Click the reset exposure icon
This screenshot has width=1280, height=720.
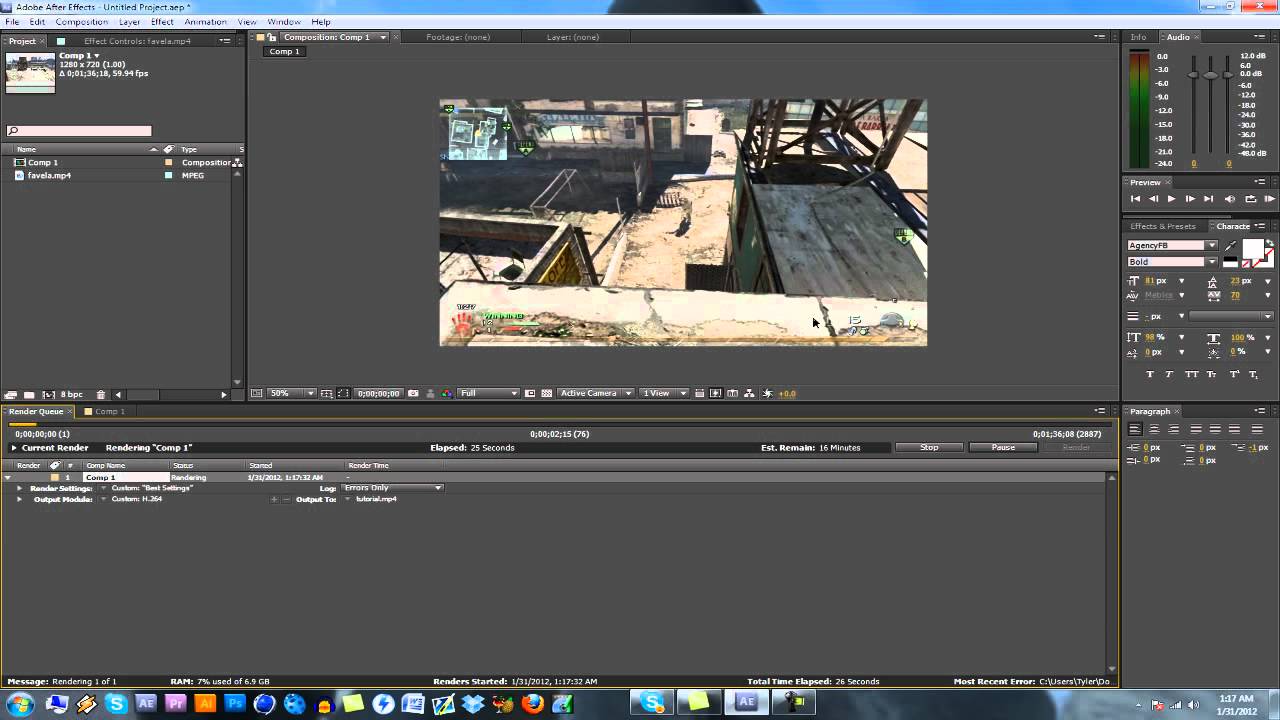(768, 393)
